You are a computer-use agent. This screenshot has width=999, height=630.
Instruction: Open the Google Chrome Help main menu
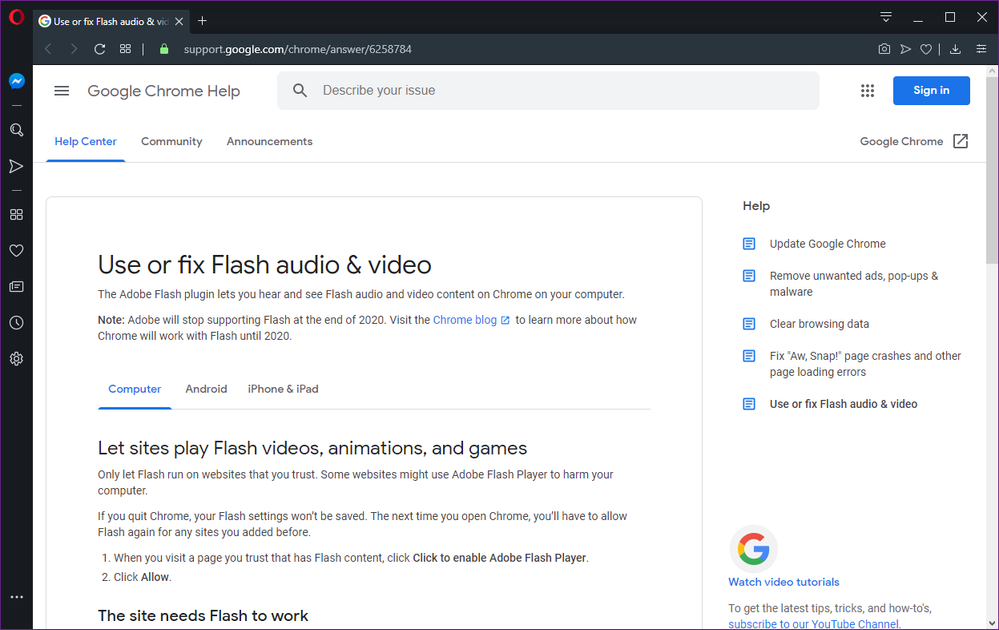click(62, 91)
